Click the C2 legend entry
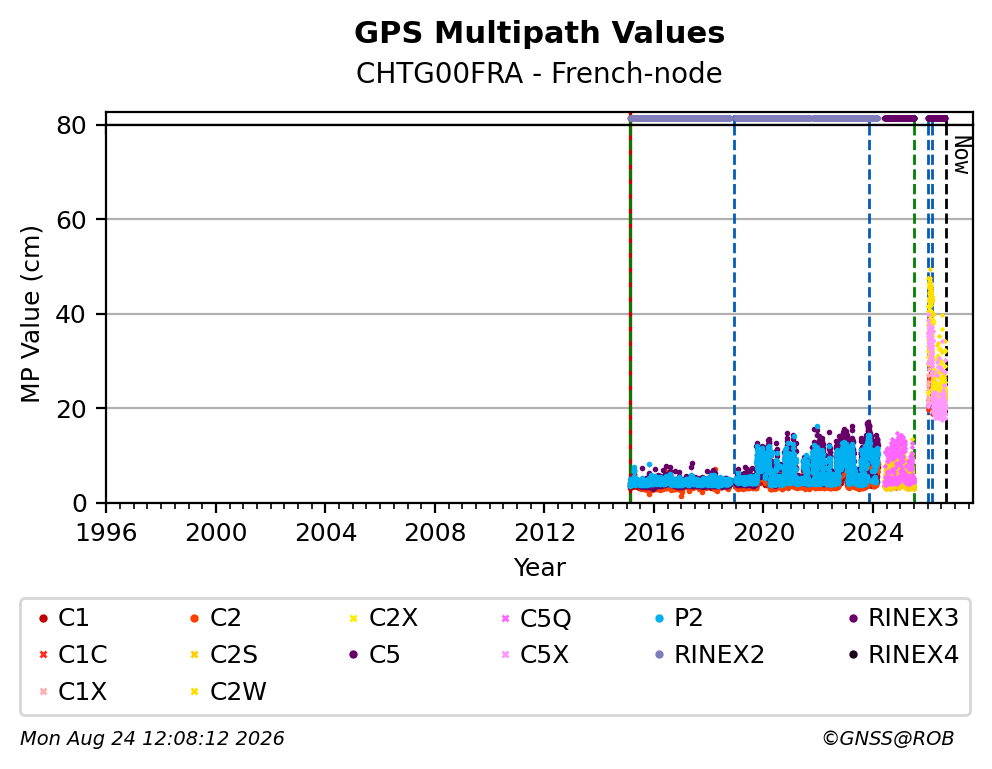The width and height of the screenshot is (992, 769). (x=215, y=618)
